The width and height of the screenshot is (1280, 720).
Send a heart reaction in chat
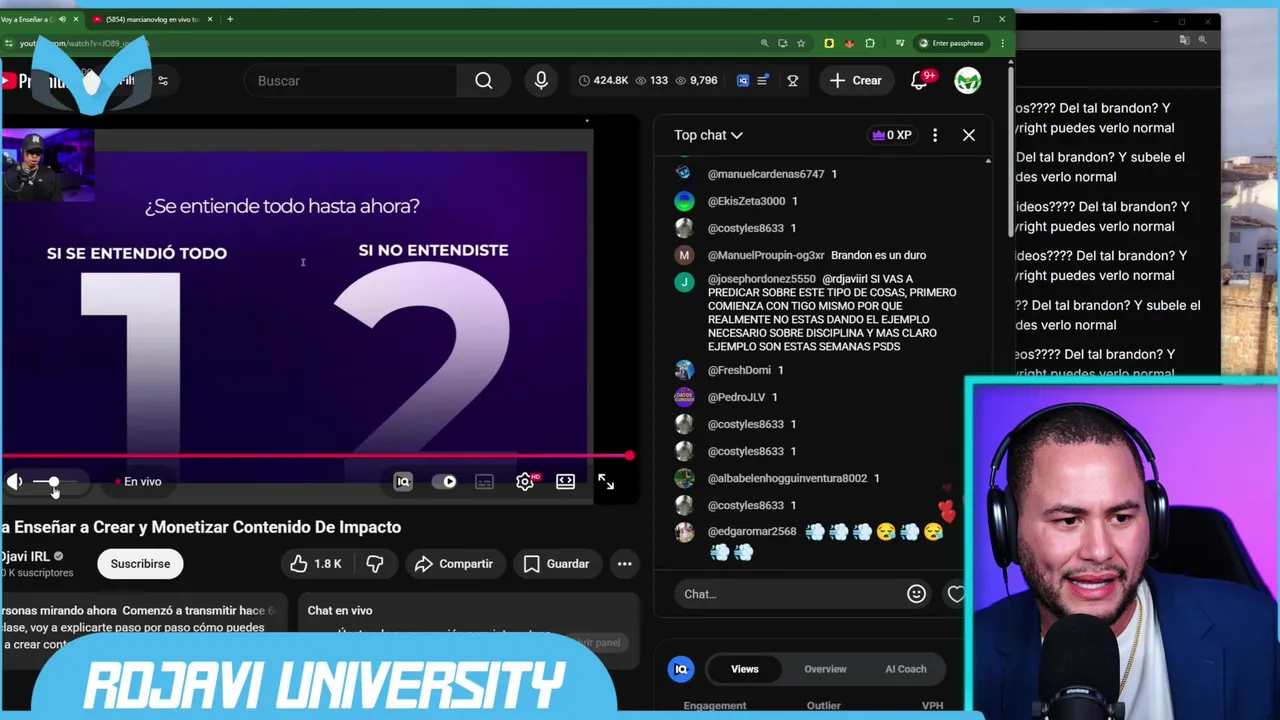coord(955,594)
